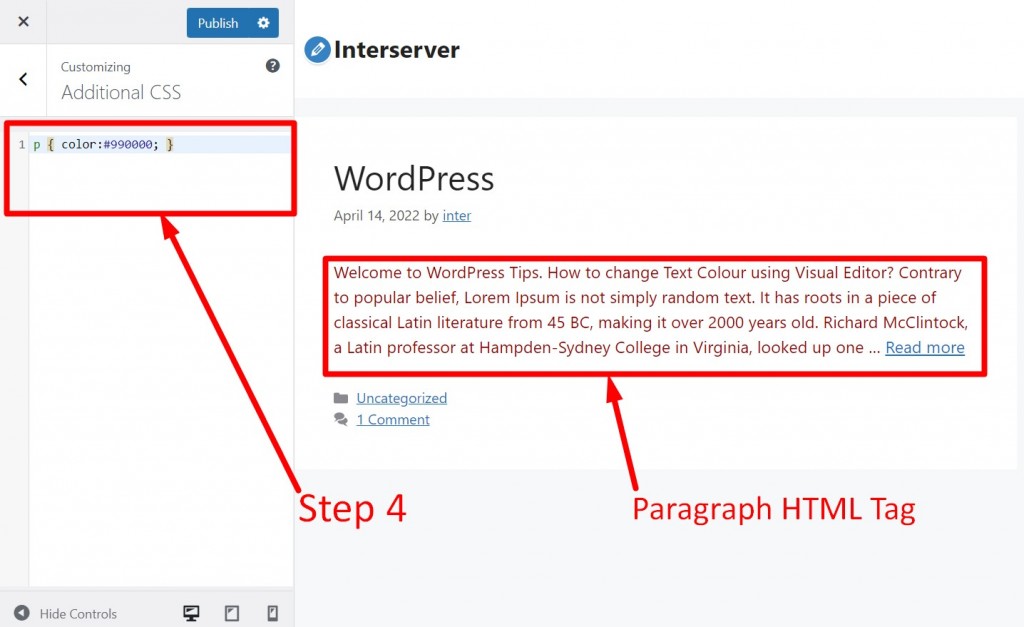Switch to desktop preview icon
The image size is (1024, 627).
point(191,613)
